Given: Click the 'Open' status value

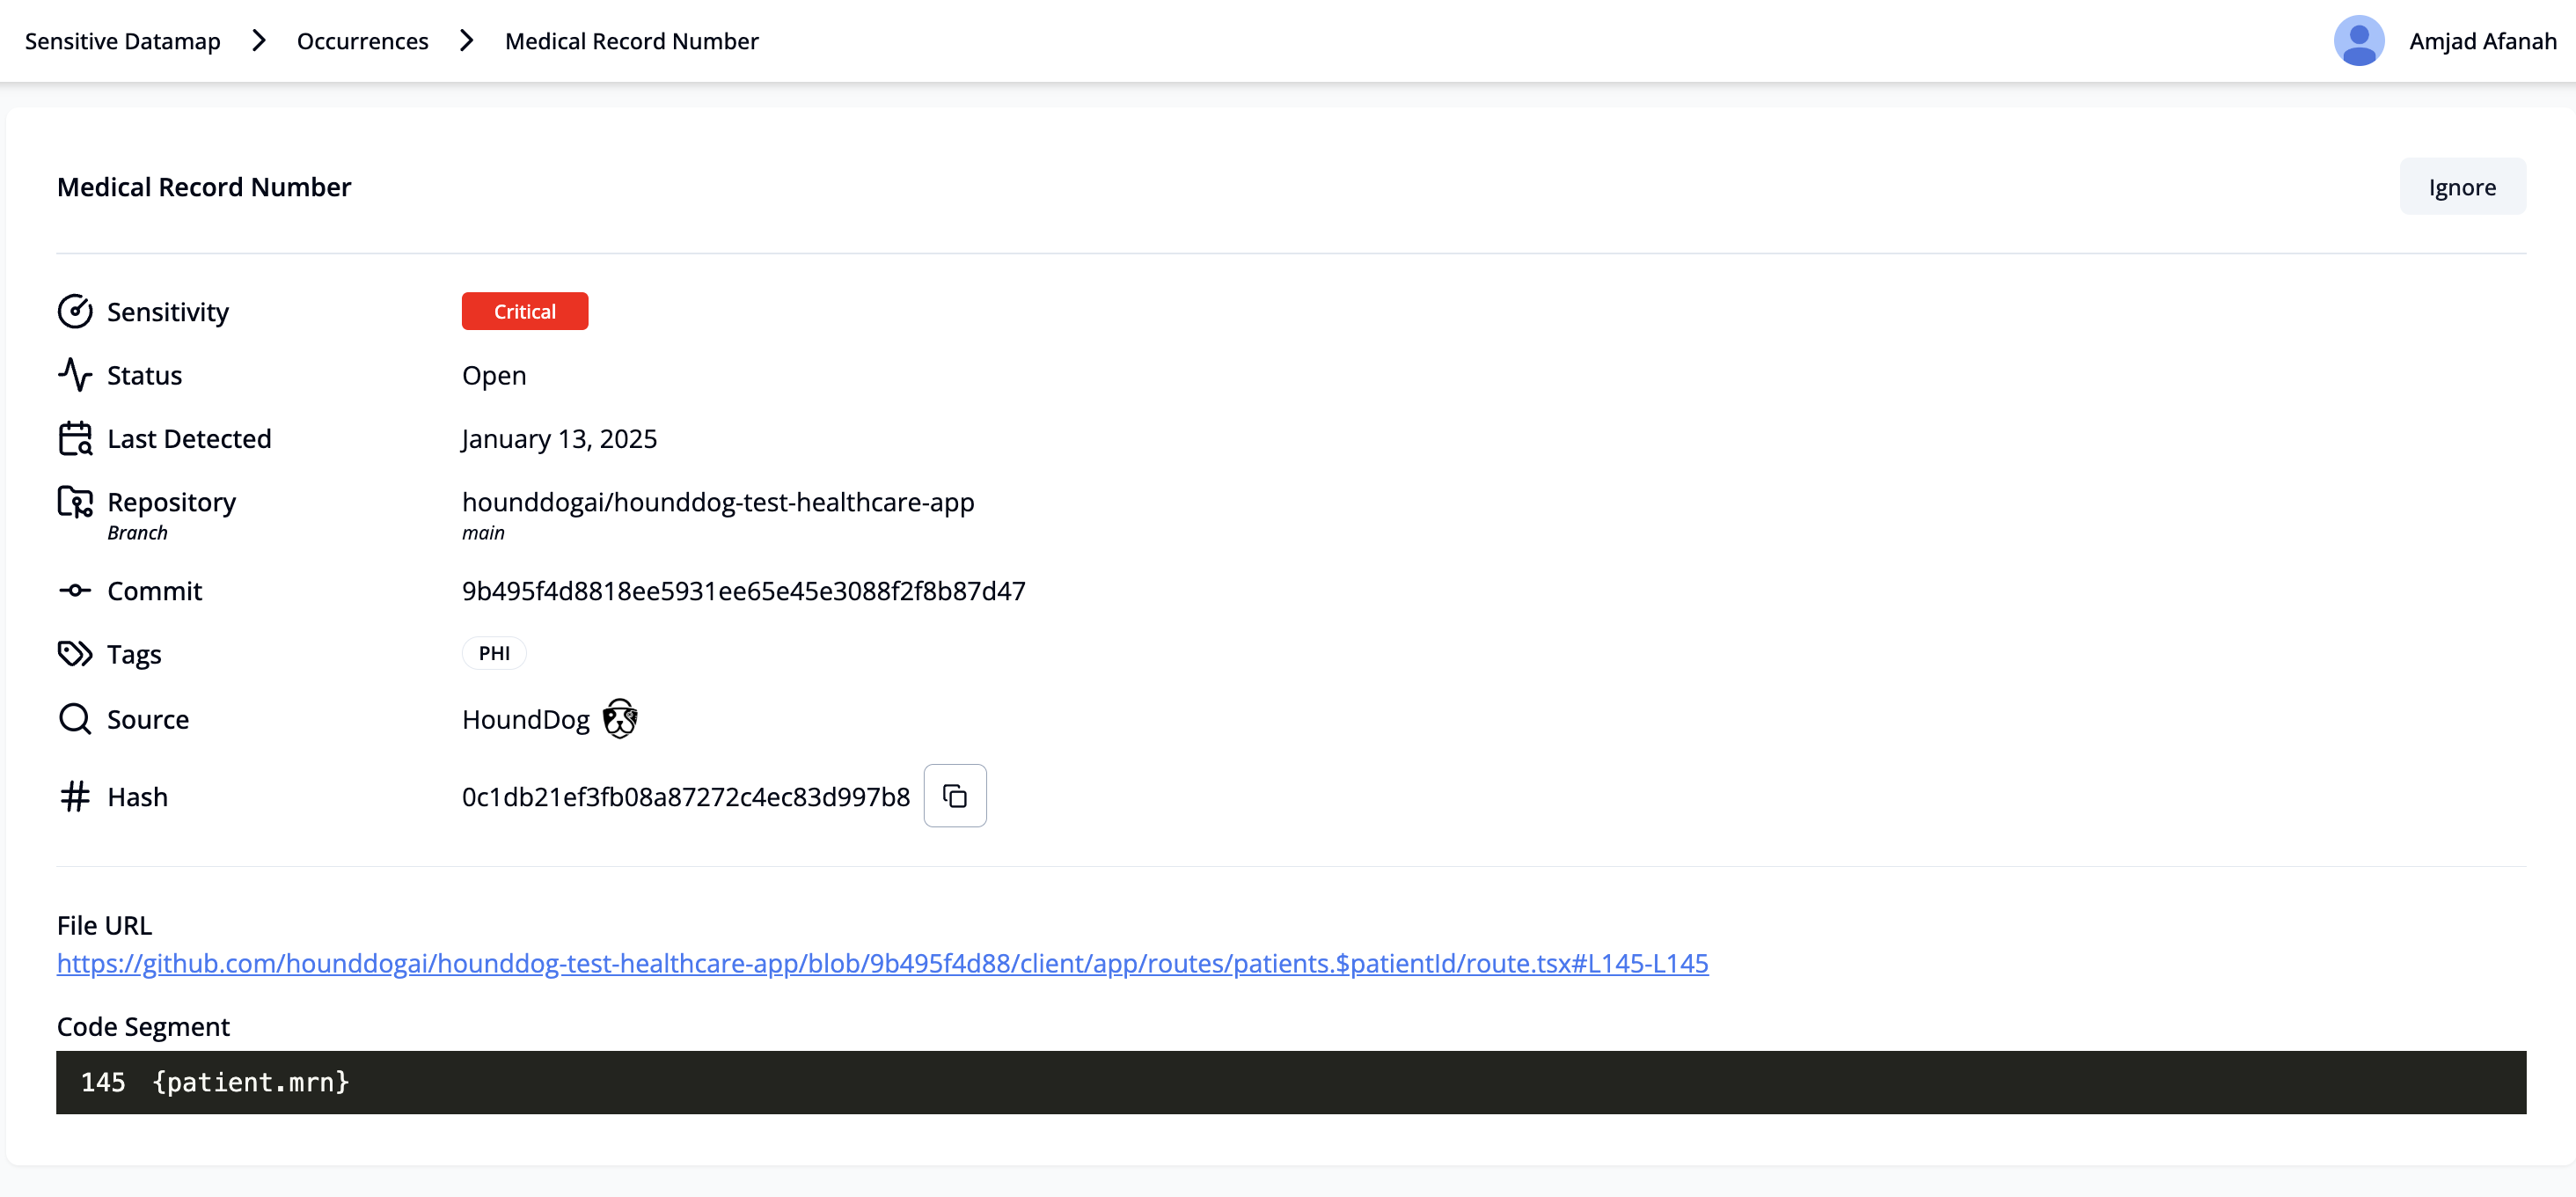Looking at the screenshot, I should (494, 376).
